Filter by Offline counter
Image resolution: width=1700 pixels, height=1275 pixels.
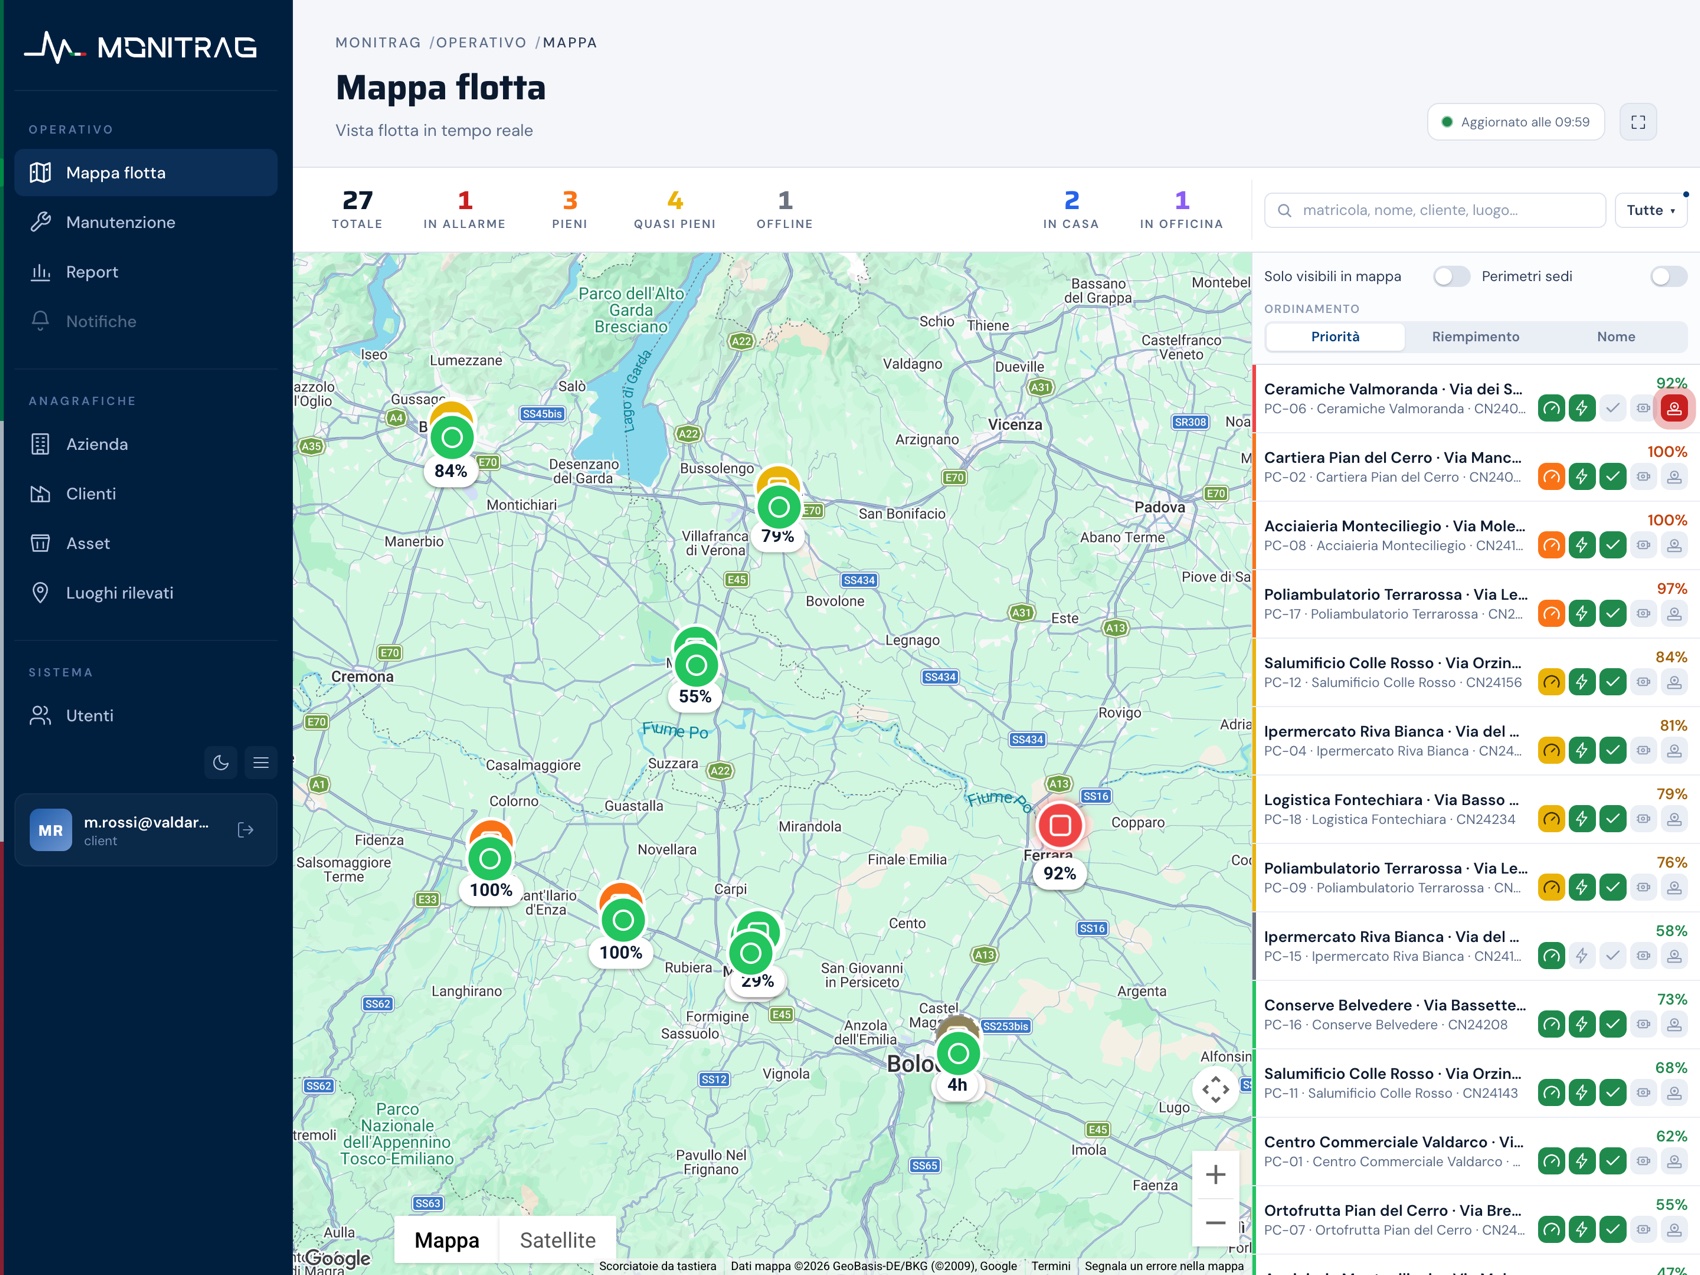tap(785, 210)
